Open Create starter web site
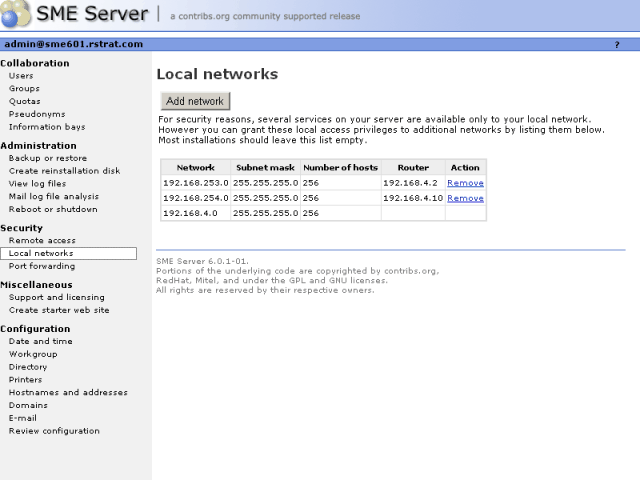This screenshot has height=480, width=640. click(x=59, y=310)
